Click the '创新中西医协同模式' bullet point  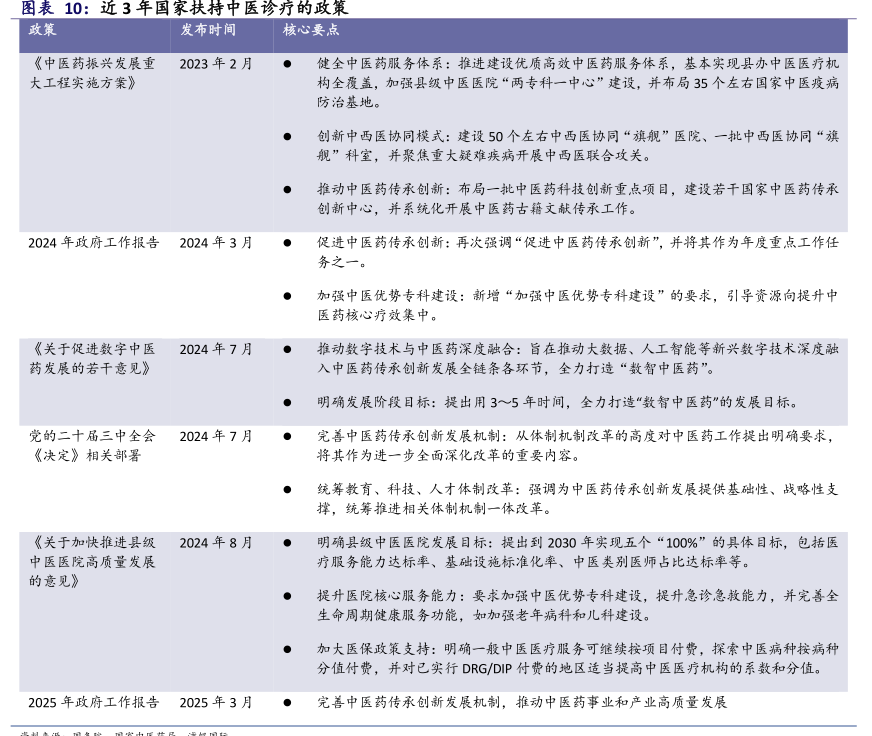578,145
